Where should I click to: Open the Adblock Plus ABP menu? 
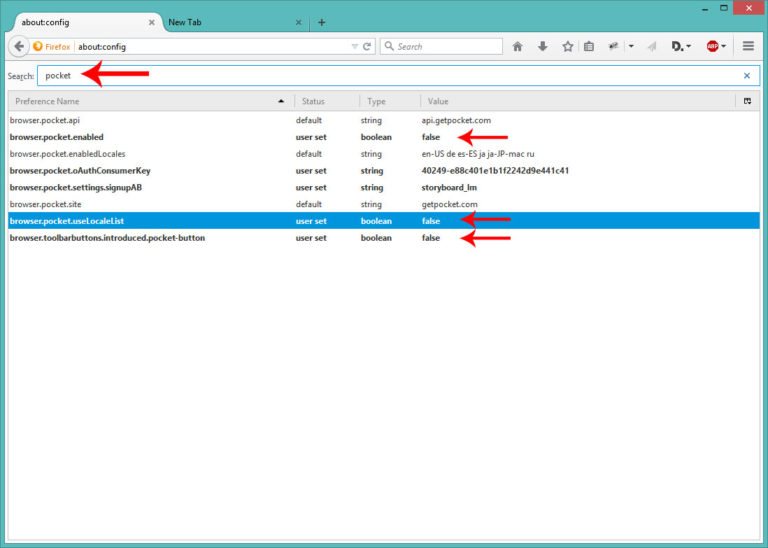[716, 47]
